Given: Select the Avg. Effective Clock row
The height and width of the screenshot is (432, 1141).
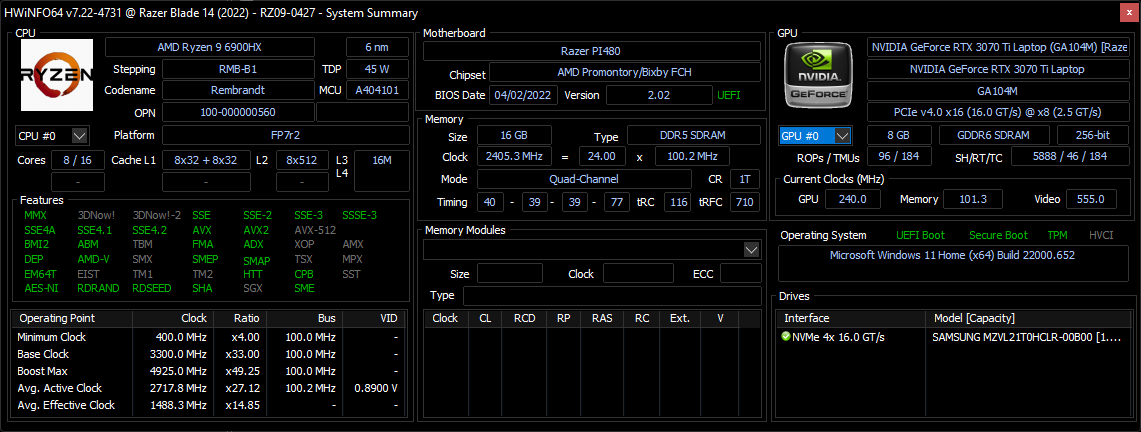Looking at the screenshot, I should pos(208,405).
